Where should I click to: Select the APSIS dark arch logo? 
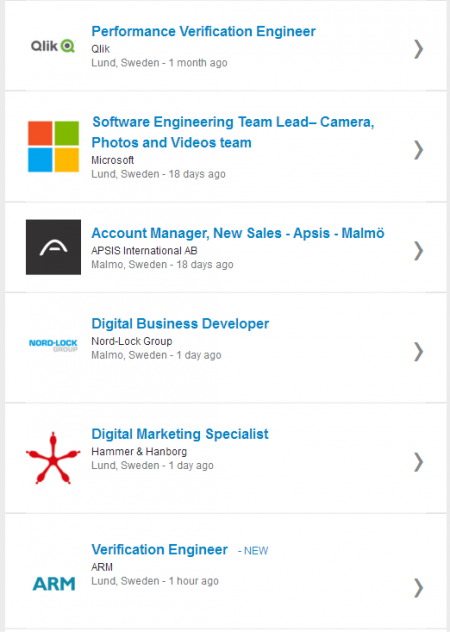[x=53, y=247]
